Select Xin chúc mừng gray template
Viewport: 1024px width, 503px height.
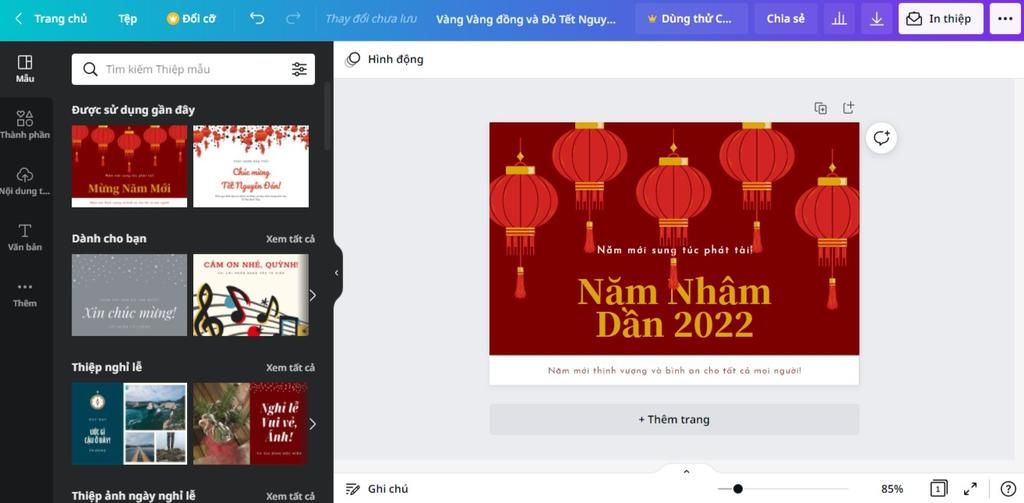click(x=129, y=295)
